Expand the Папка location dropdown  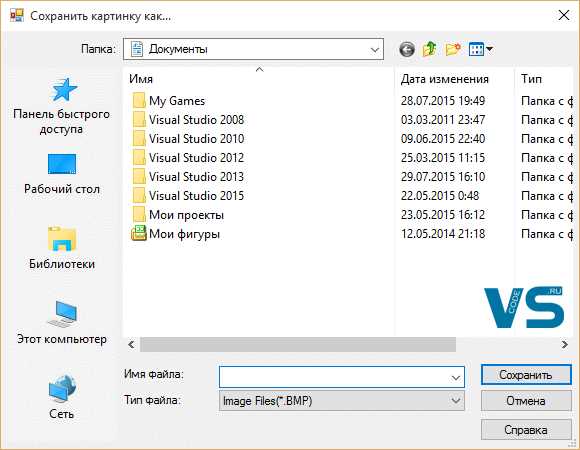[375, 50]
